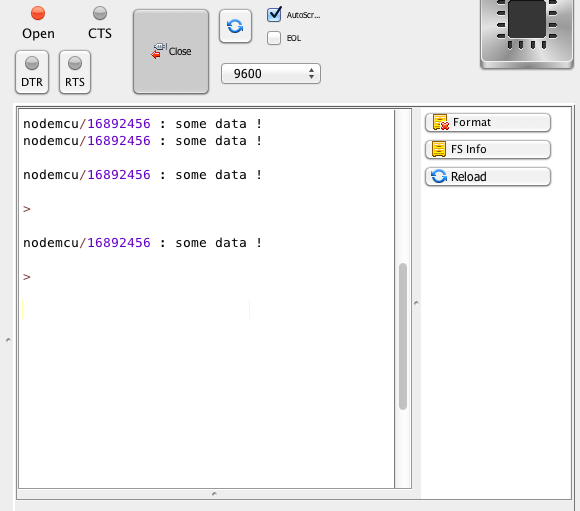Screen dimensions: 580x511
Task: Toggle the RTS line button
Action: (x=75, y=72)
